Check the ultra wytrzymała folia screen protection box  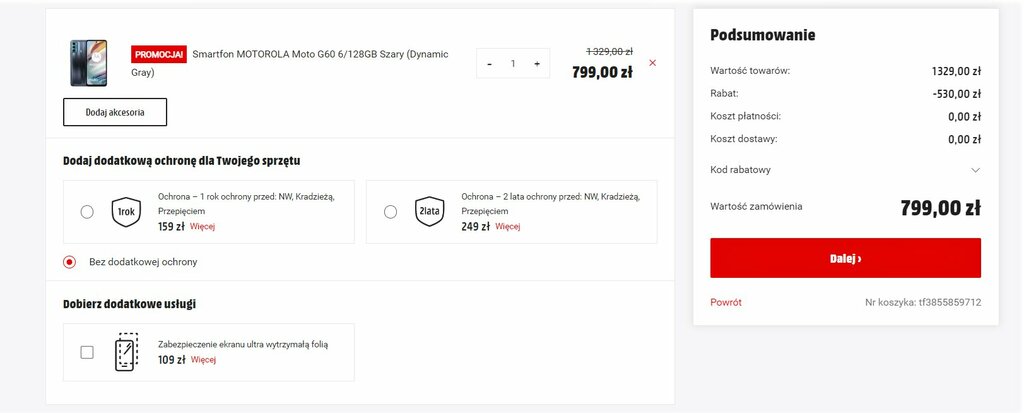pyautogui.click(x=87, y=352)
